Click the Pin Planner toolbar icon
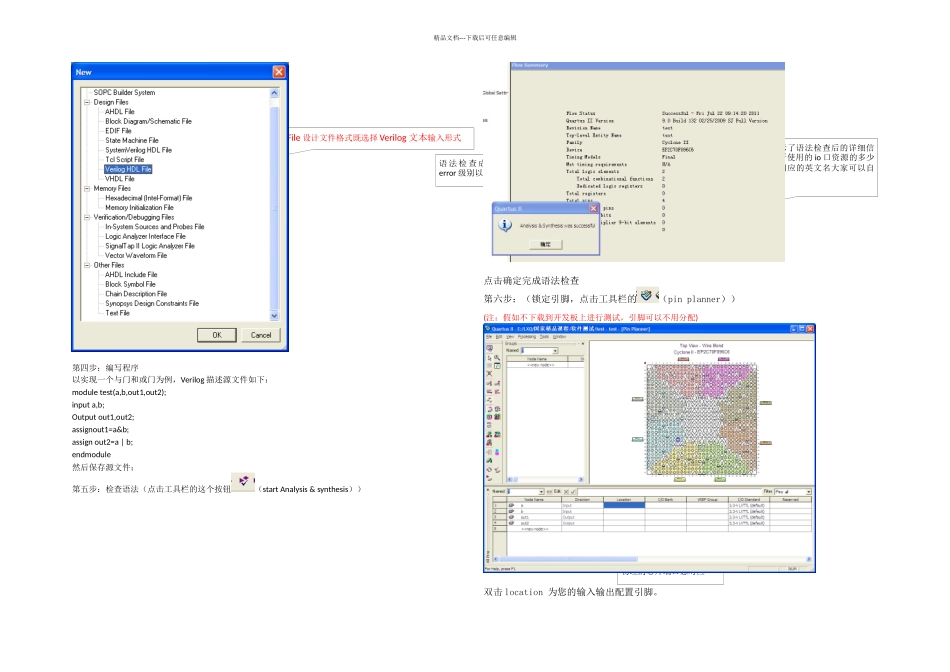Image resolution: width=950 pixels, height=672 pixels. click(x=648, y=295)
